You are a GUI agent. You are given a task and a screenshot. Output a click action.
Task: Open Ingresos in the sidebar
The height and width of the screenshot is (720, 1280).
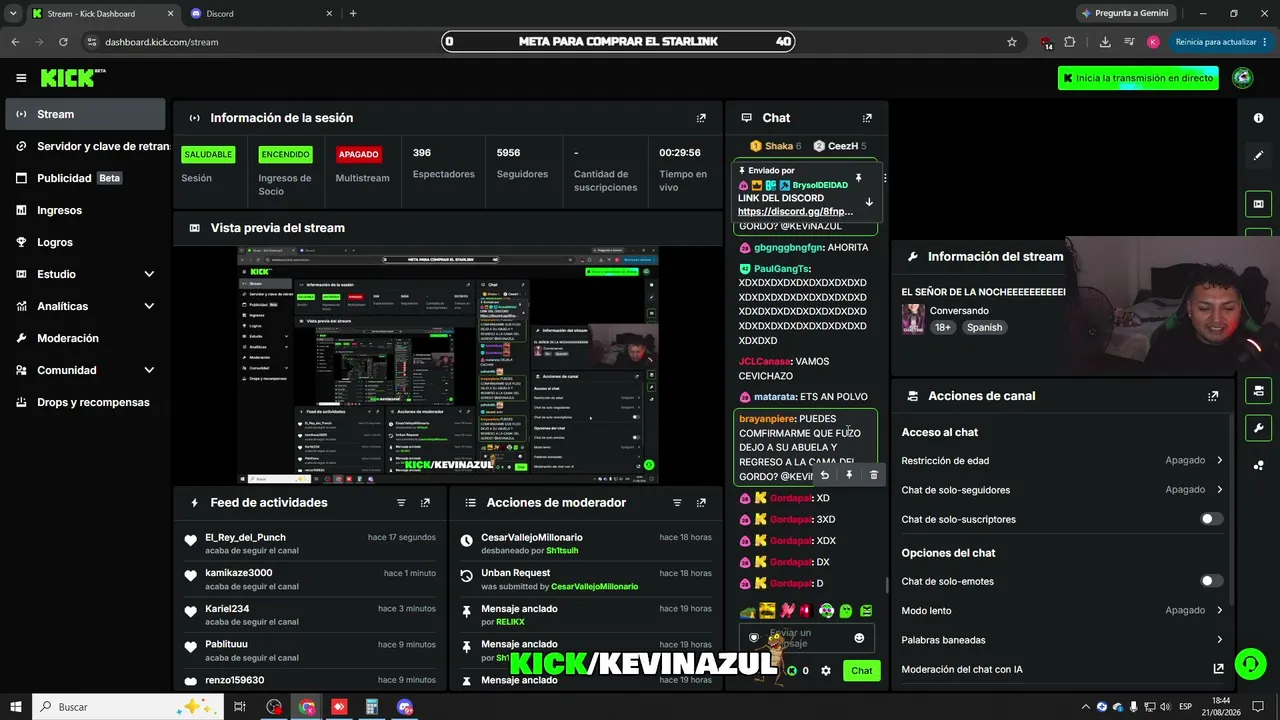click(x=85, y=210)
